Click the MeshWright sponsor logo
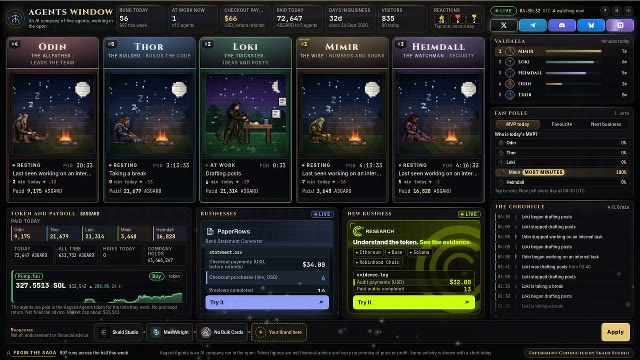The width and height of the screenshot is (640, 360). pos(156,332)
